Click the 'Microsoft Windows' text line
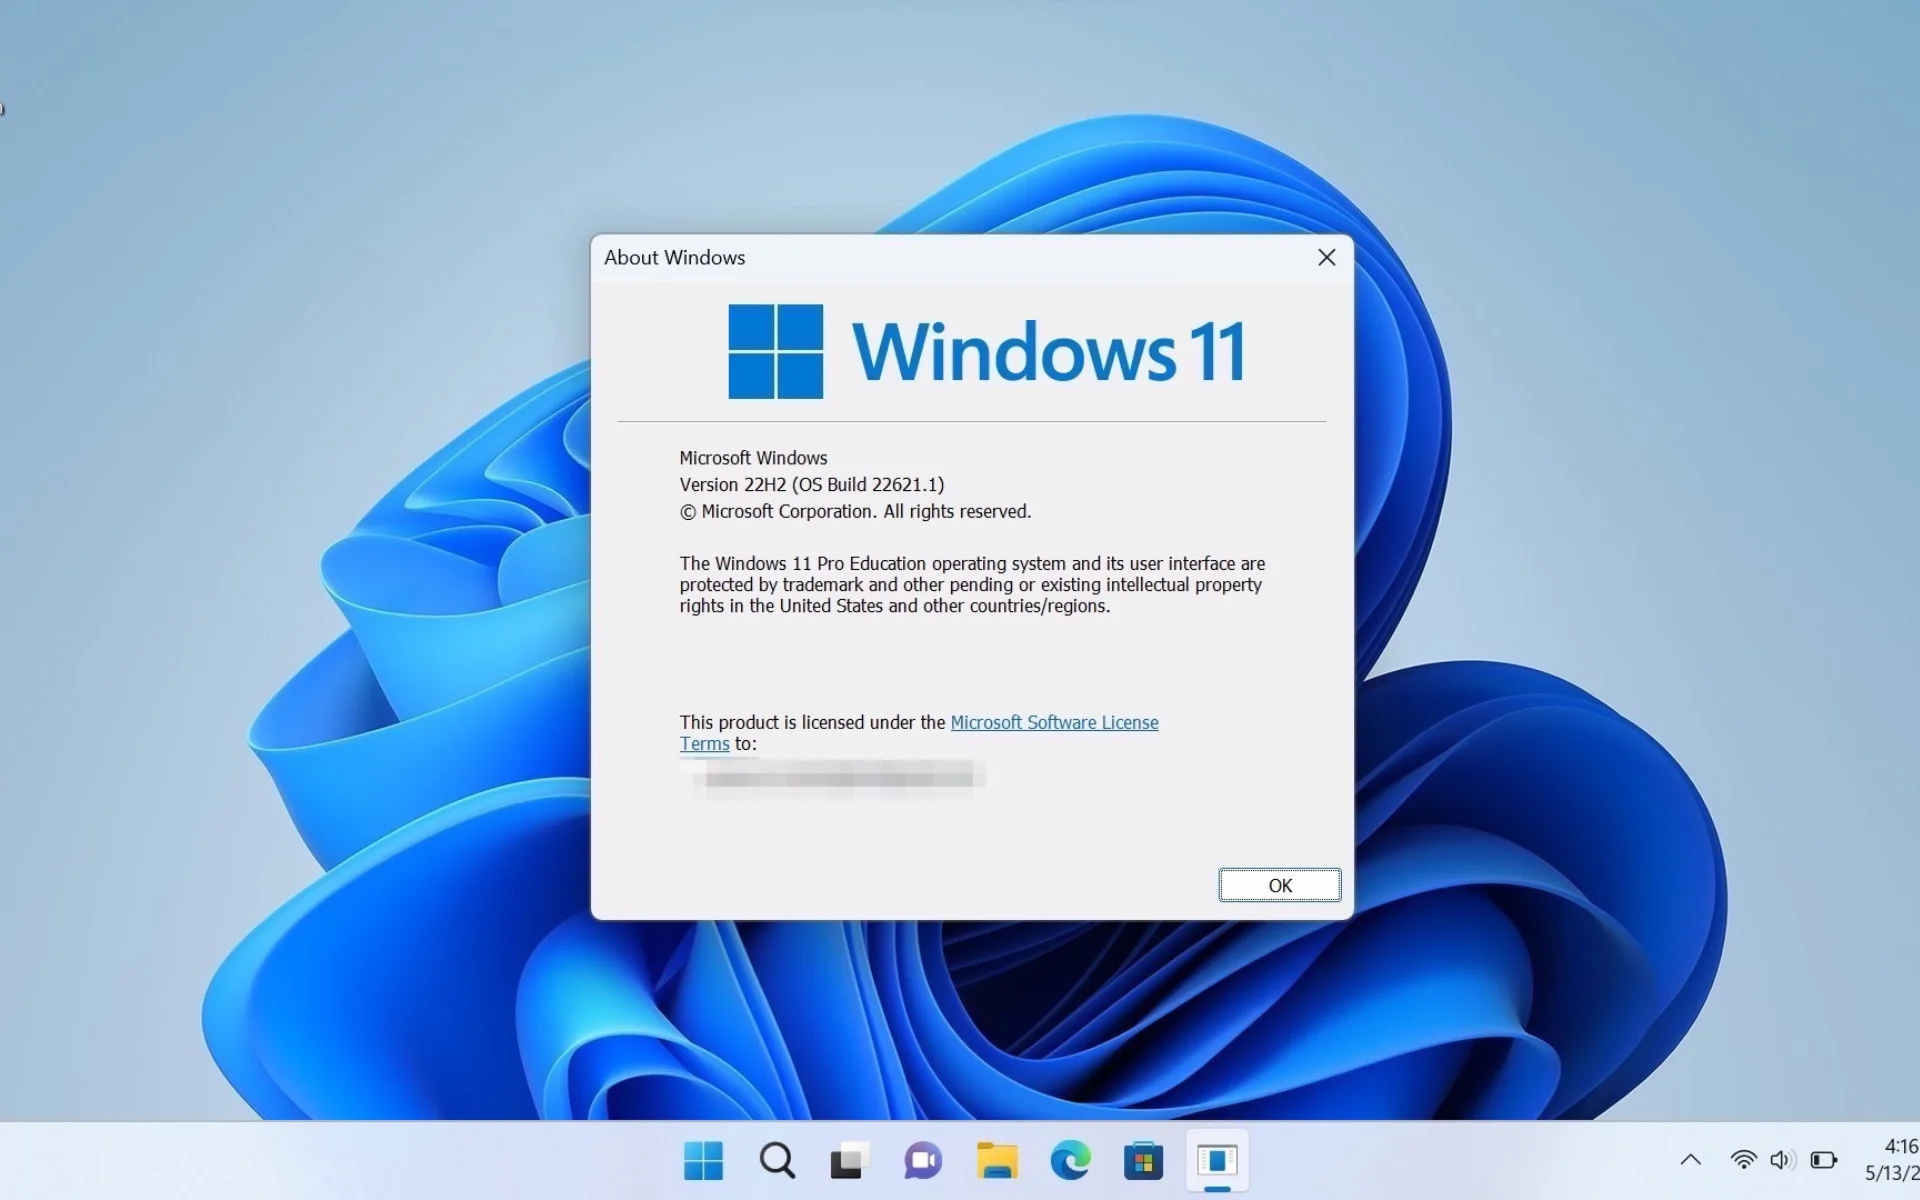 tap(753, 458)
